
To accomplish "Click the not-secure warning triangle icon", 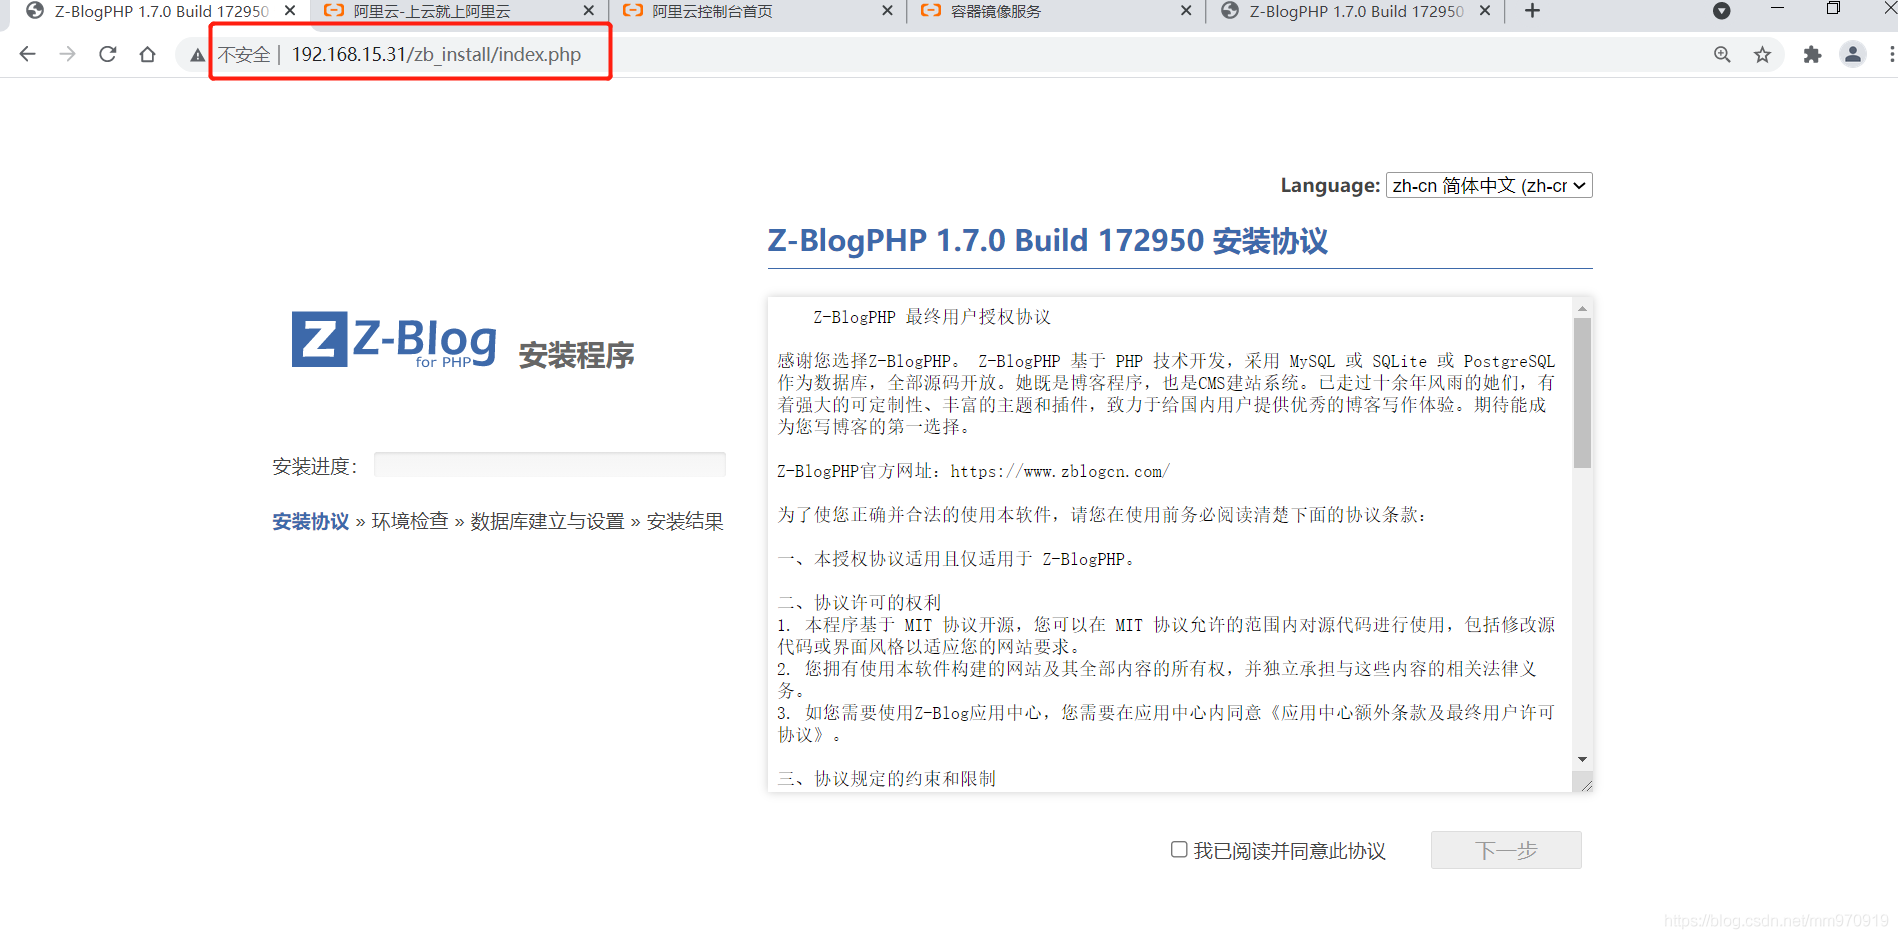I will coord(197,55).
